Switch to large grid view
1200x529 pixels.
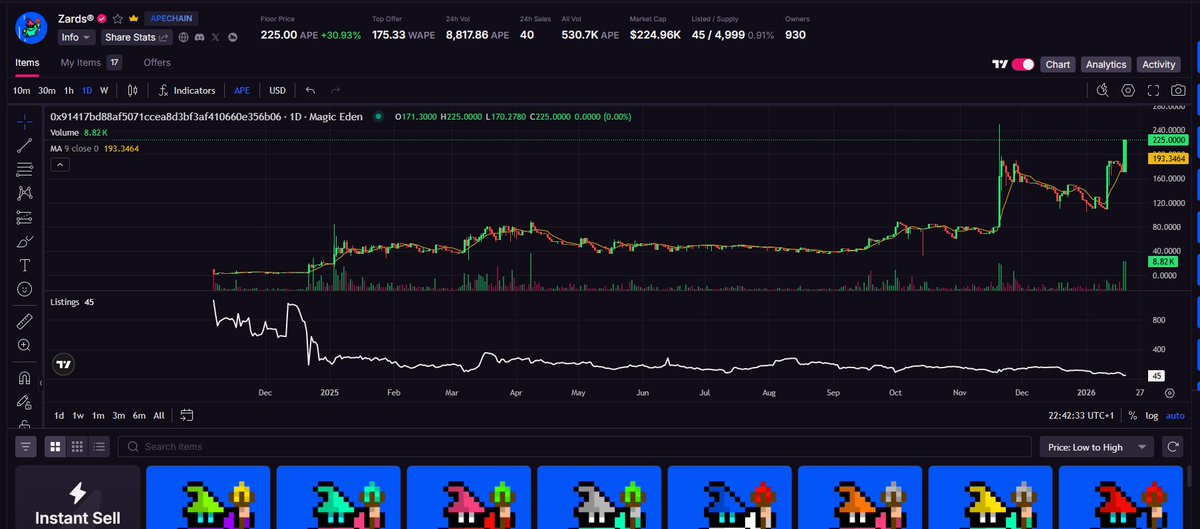(x=56, y=447)
